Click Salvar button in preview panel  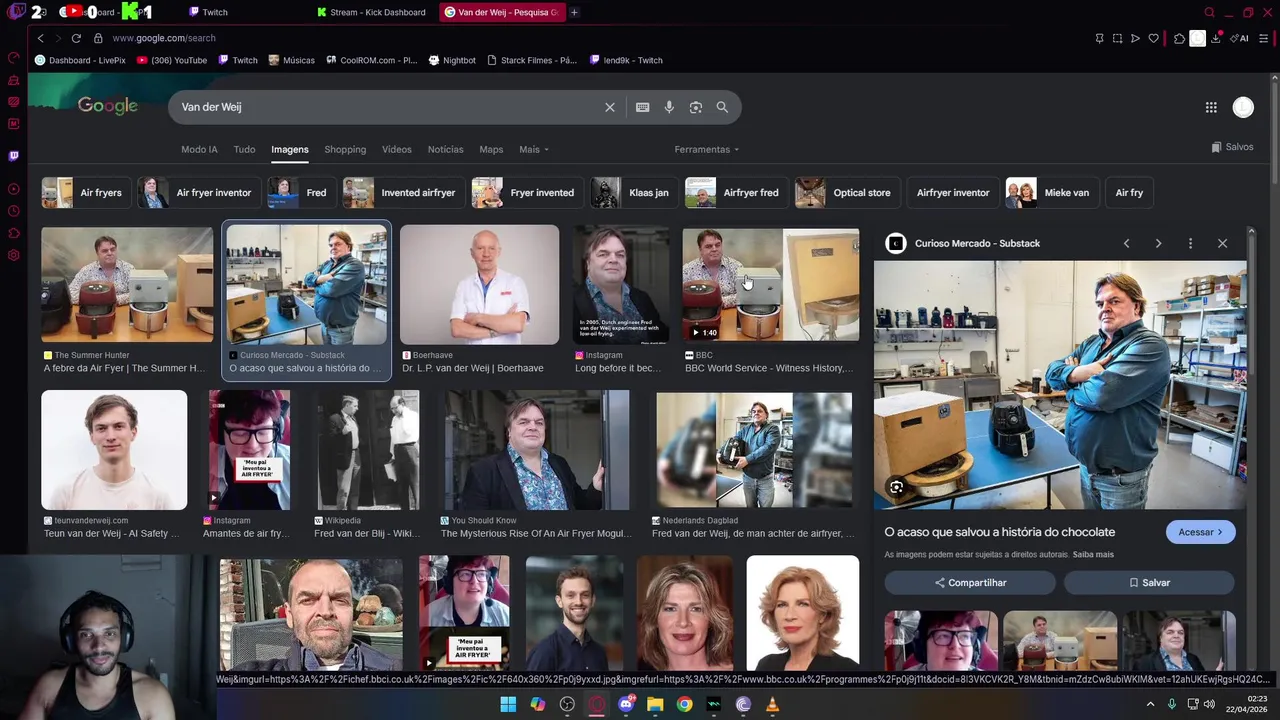pos(1149,582)
